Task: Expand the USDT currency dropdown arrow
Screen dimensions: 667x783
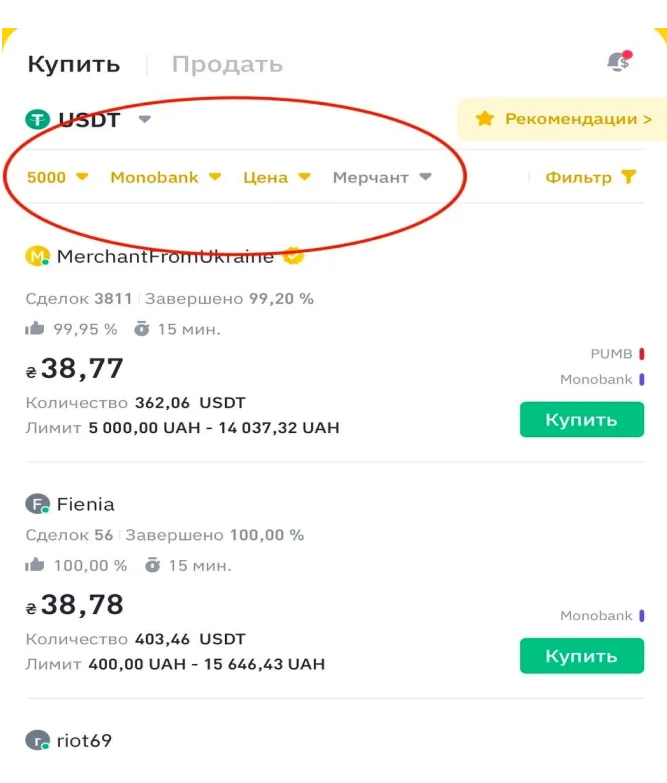Action: pos(145,119)
